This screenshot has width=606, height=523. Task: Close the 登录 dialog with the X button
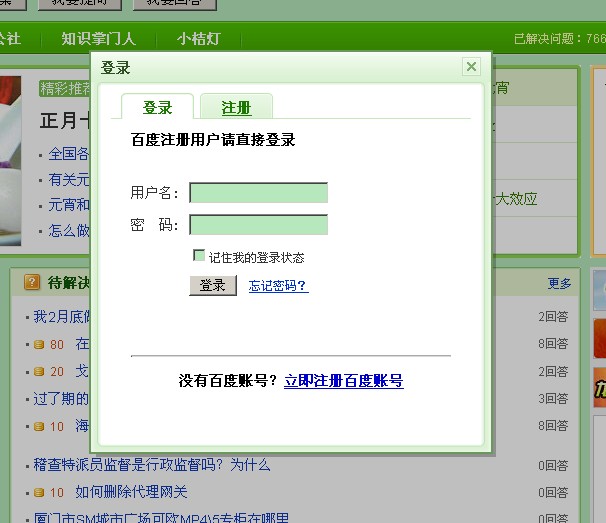pyautogui.click(x=471, y=66)
